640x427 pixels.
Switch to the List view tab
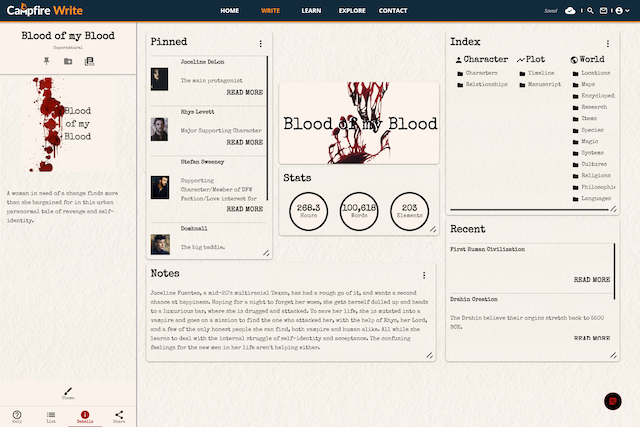point(51,417)
